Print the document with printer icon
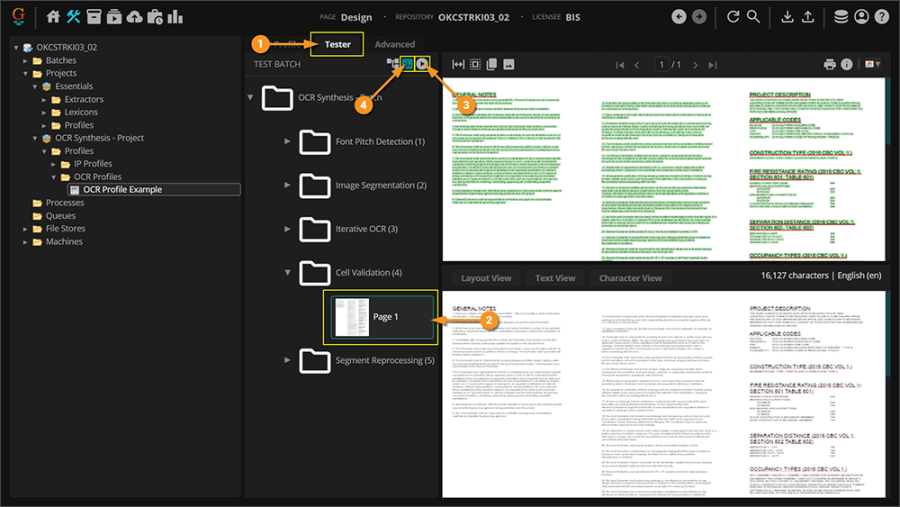Image resolution: width=900 pixels, height=507 pixels. (x=829, y=64)
